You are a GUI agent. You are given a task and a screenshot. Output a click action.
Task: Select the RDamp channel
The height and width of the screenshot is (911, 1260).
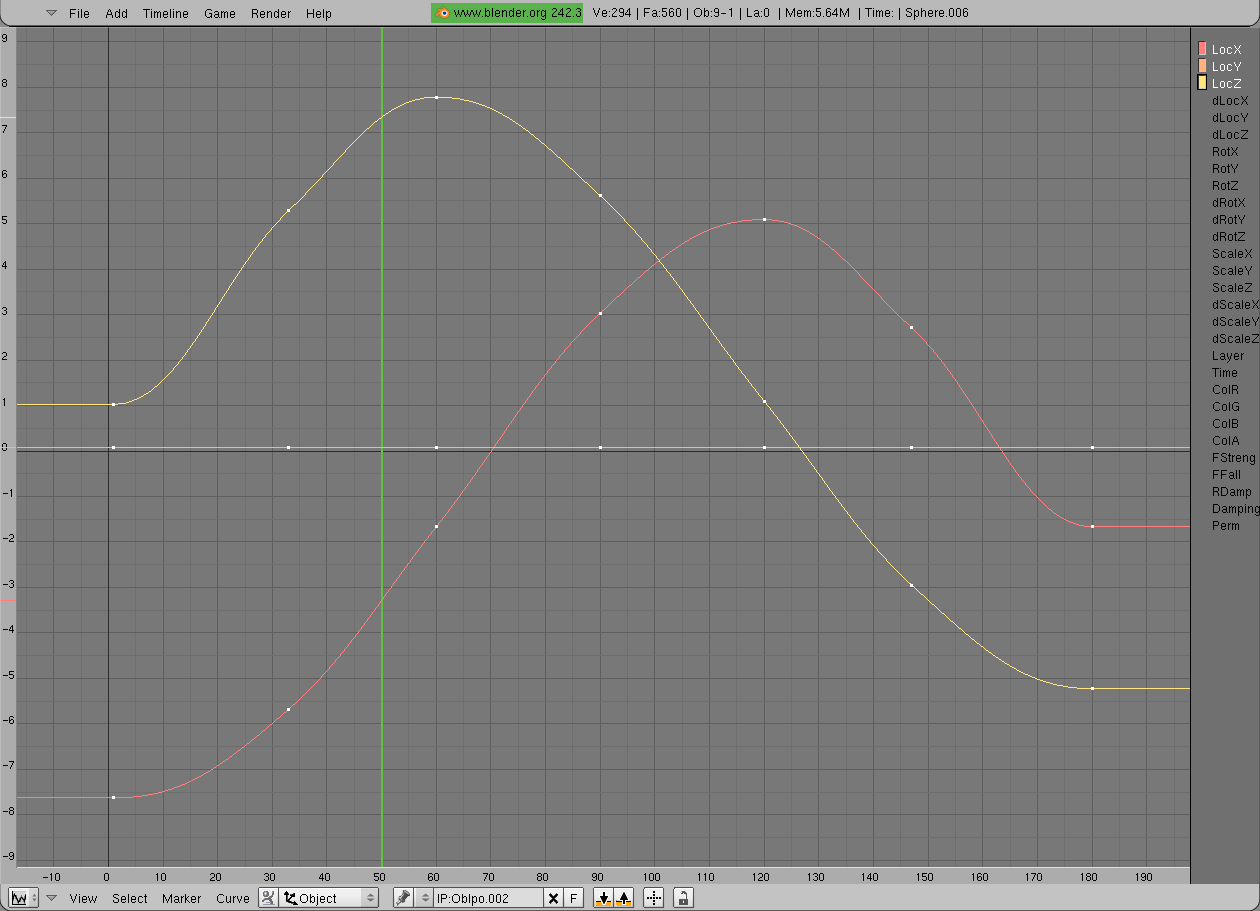[x=1231, y=491]
